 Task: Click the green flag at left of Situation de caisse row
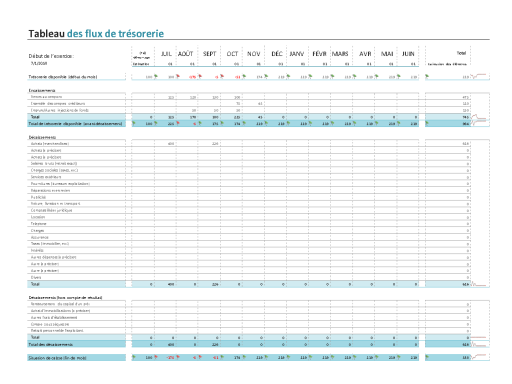coord(134,357)
